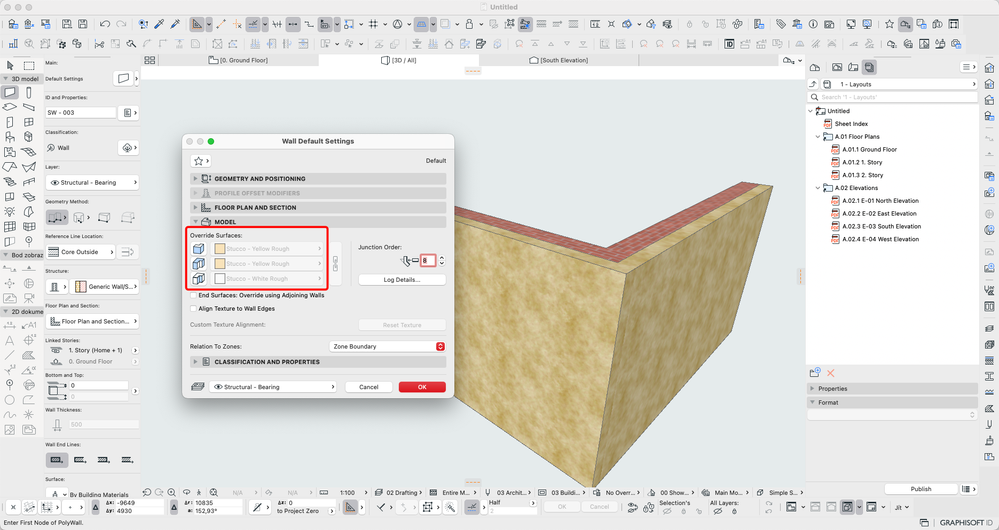Open the tab overview grid icon
The width and height of the screenshot is (999, 530).
tap(150, 60)
